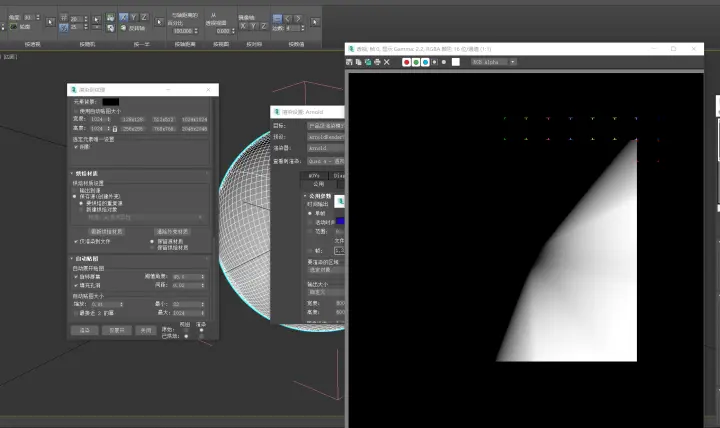
Task: Click Unwrap Only button in bake dialog
Action: pos(117,330)
